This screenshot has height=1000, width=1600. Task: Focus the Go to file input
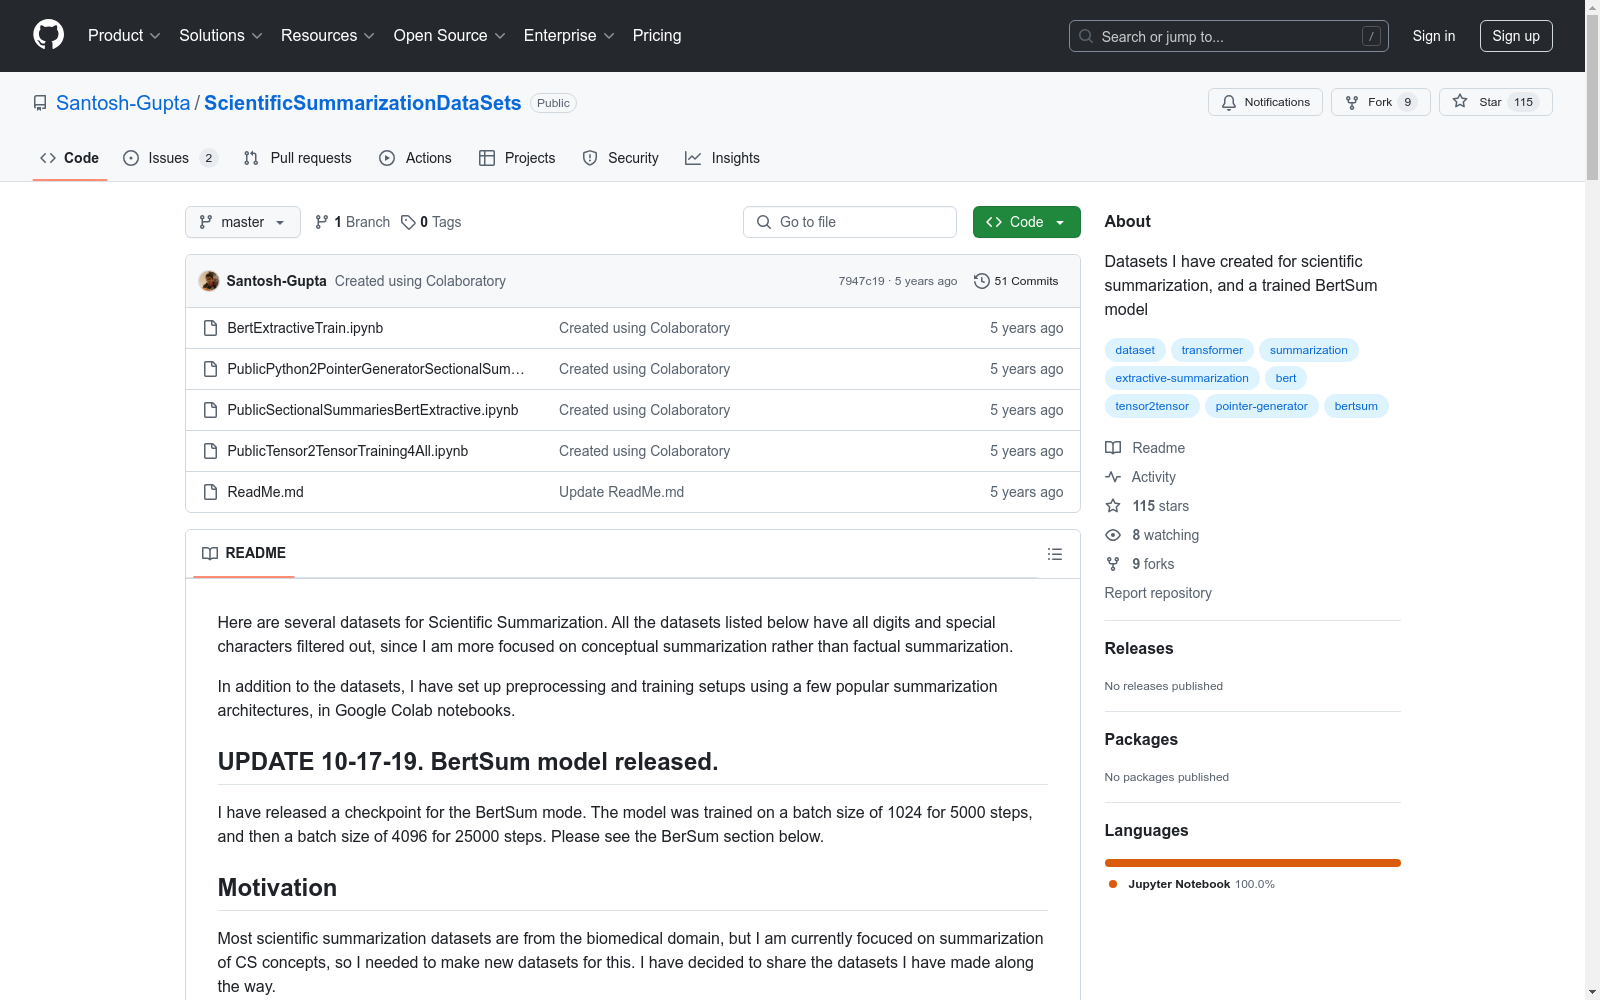(x=850, y=222)
